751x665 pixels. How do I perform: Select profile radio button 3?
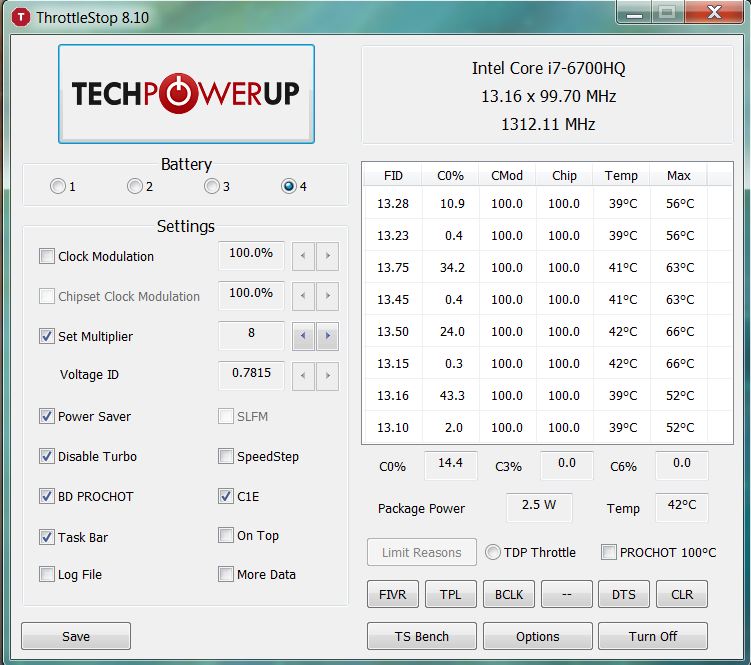(x=212, y=186)
